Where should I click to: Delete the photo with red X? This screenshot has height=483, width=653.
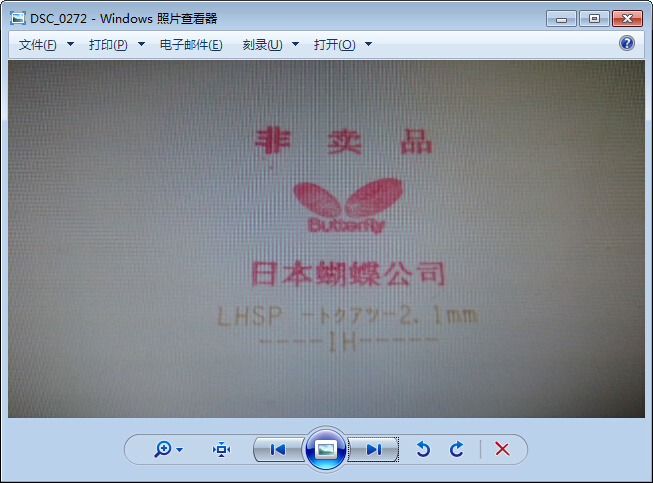pos(502,450)
